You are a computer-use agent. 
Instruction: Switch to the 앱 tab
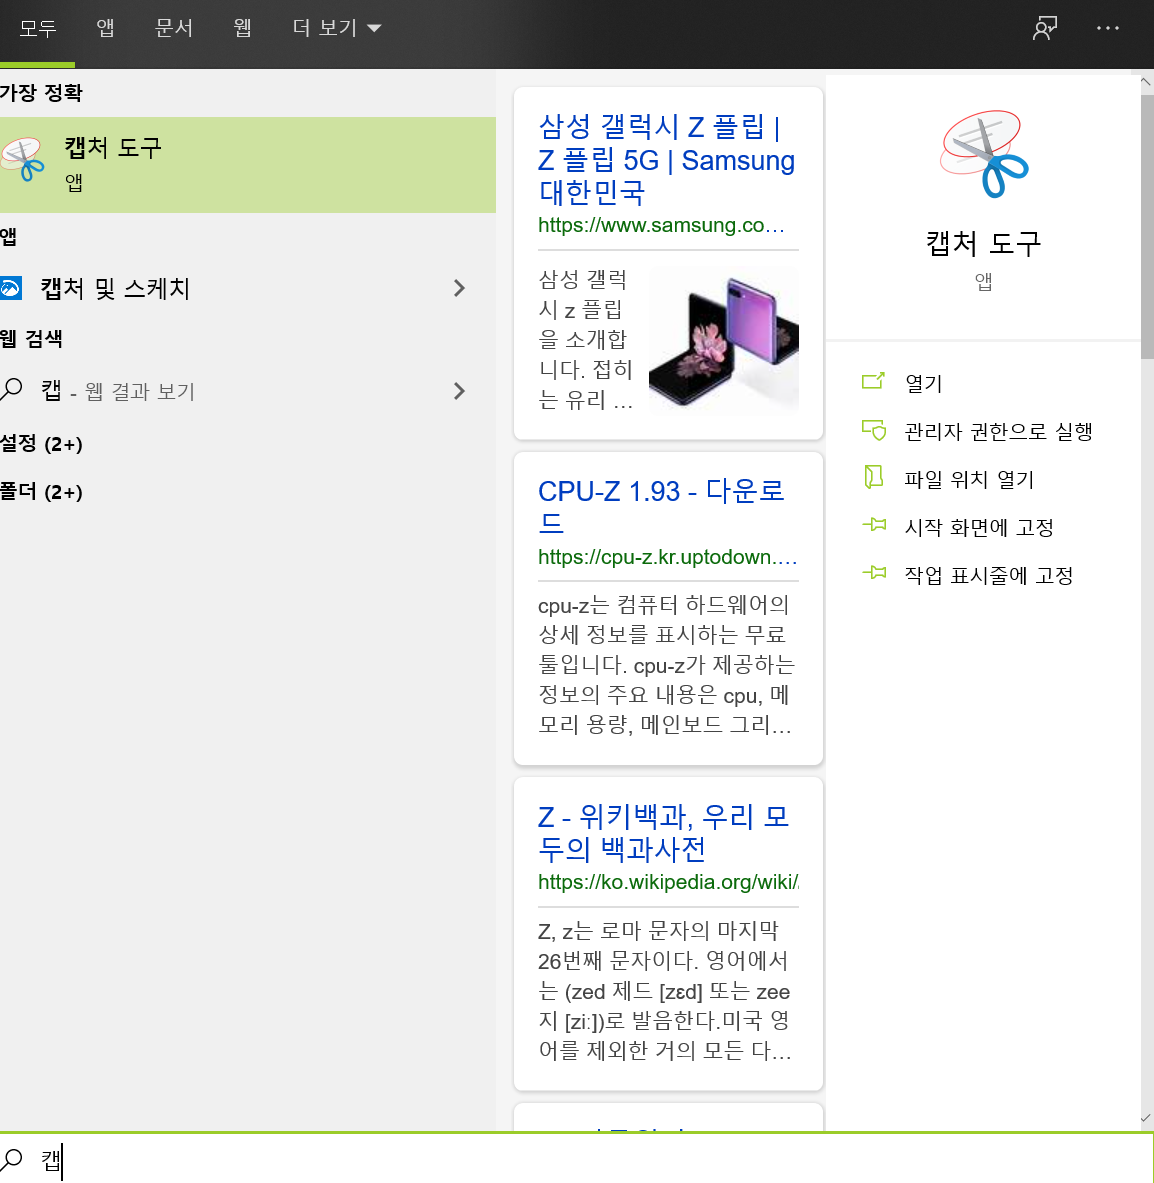coord(105,28)
